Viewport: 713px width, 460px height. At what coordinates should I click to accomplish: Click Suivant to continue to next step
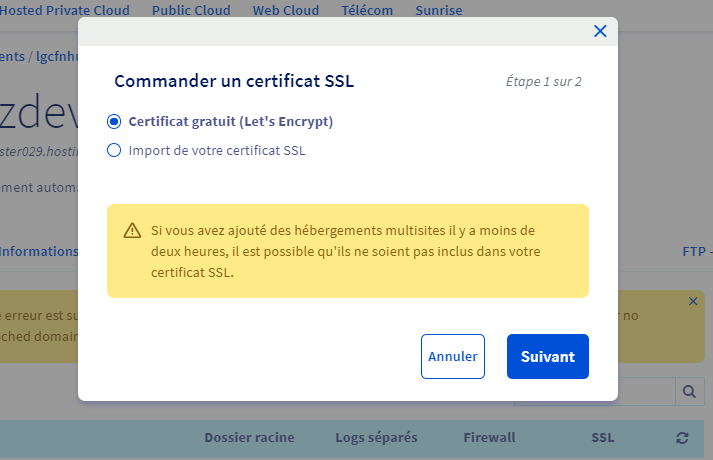(x=547, y=356)
